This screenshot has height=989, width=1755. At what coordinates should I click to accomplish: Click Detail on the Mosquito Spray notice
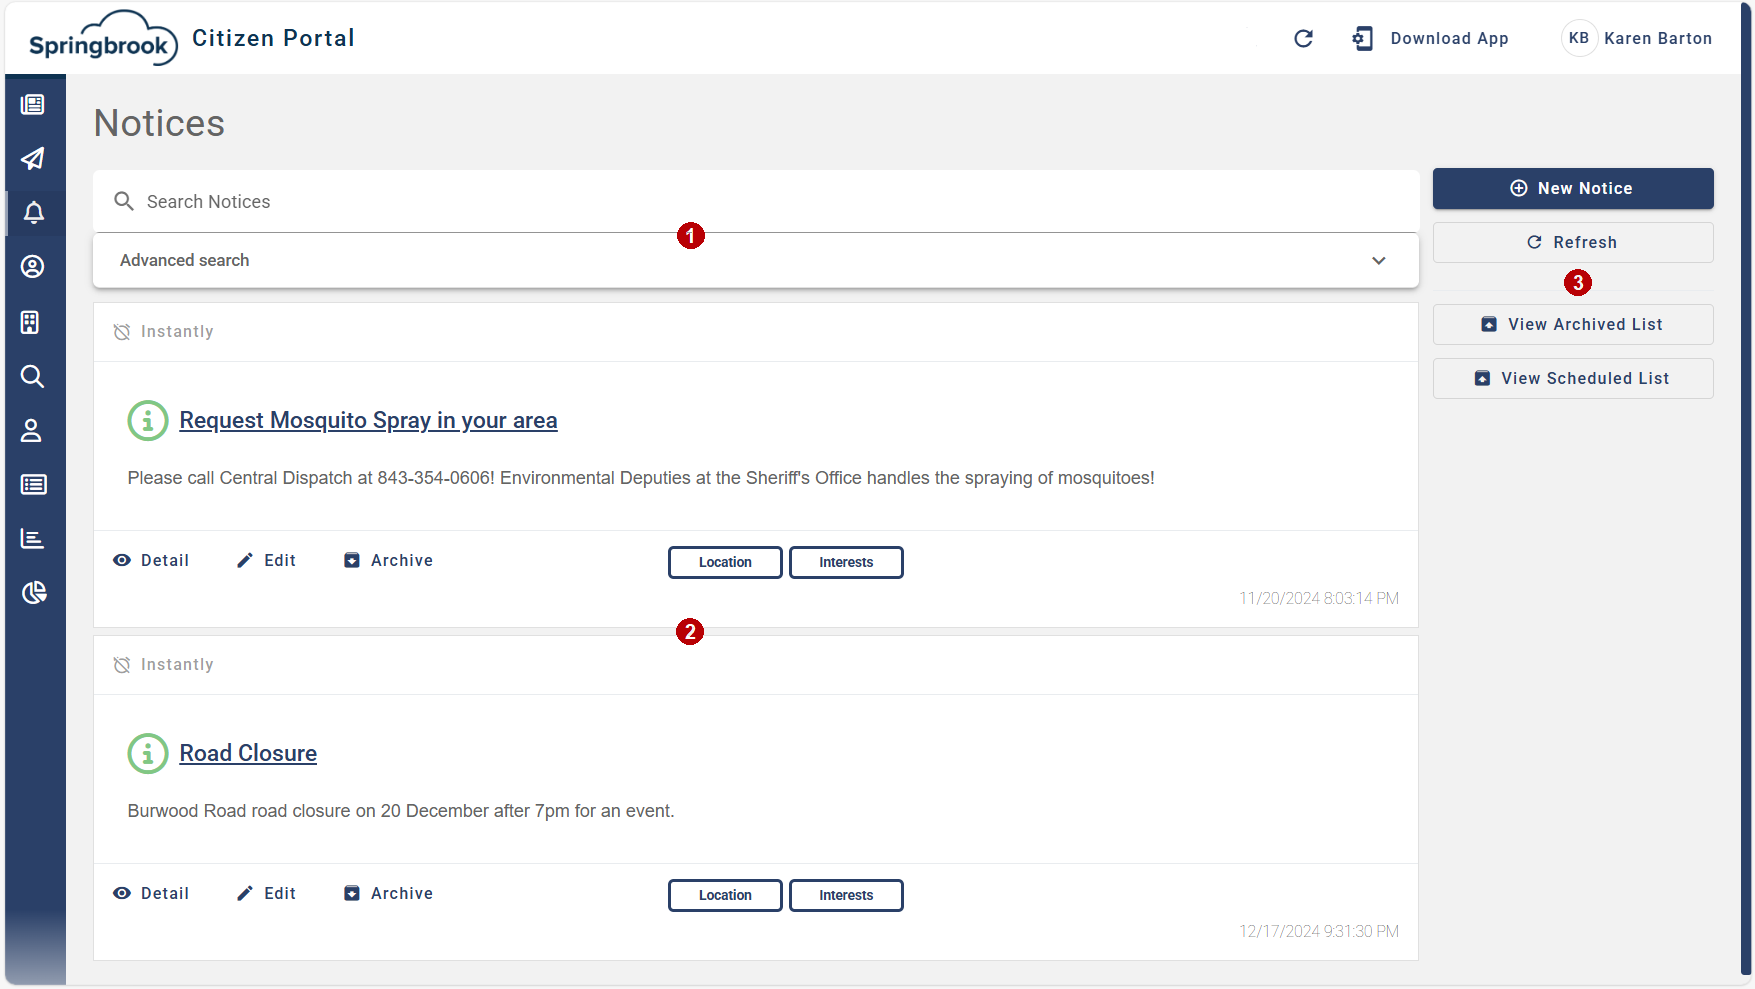pos(151,561)
